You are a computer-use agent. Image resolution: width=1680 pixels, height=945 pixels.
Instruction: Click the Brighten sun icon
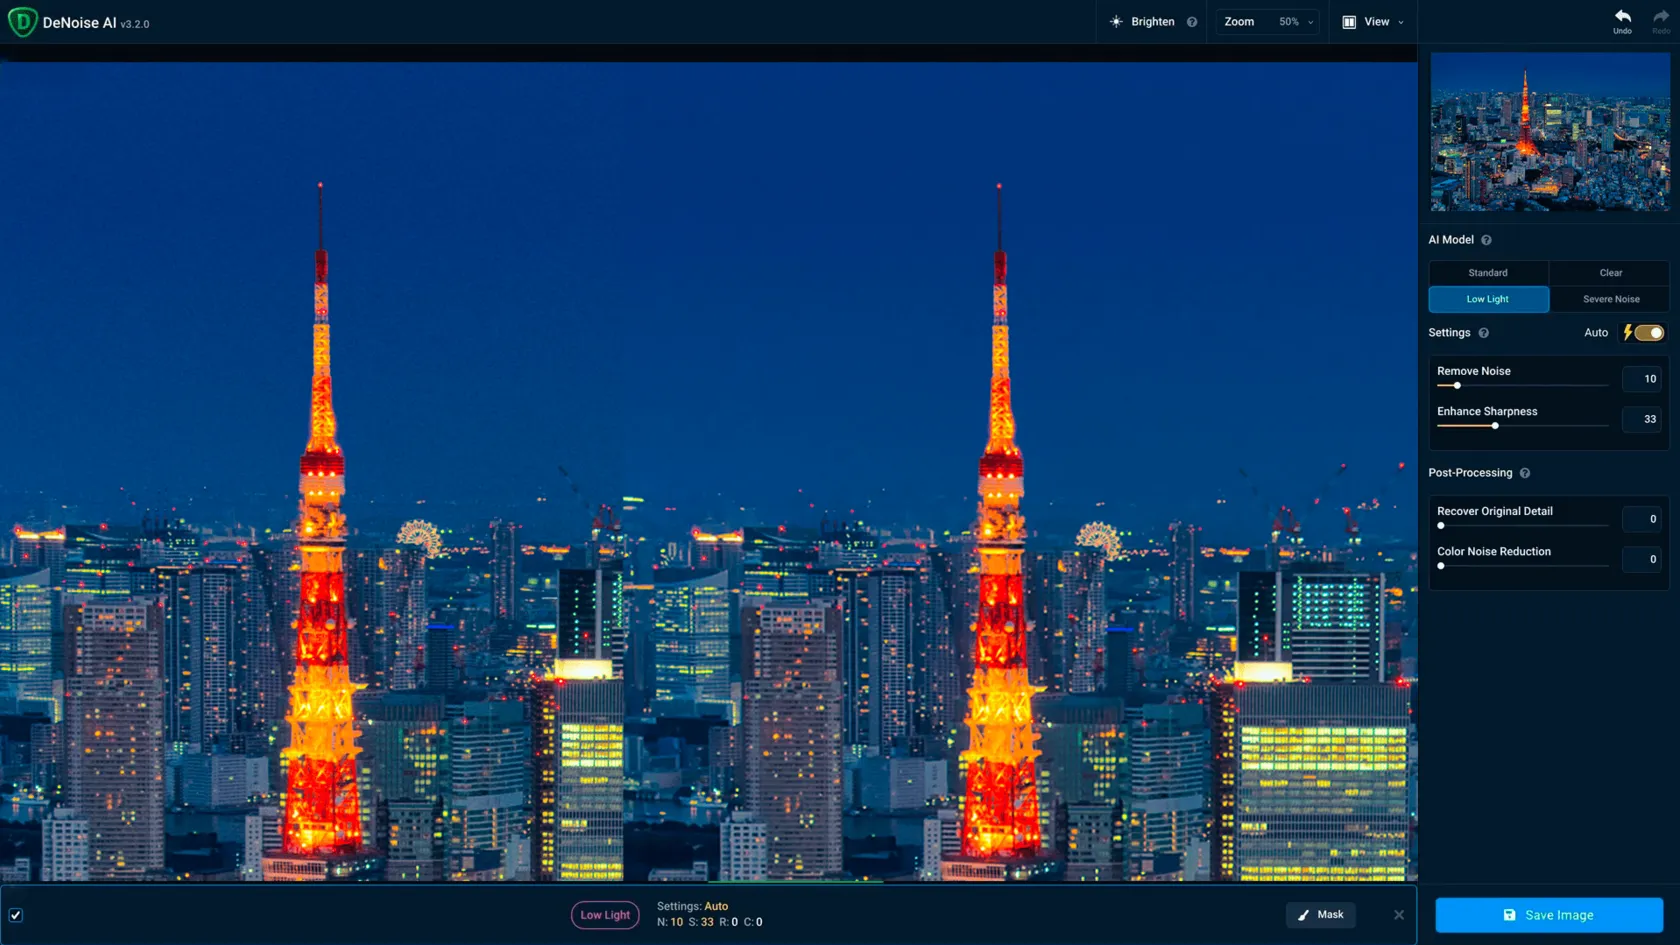click(1114, 21)
